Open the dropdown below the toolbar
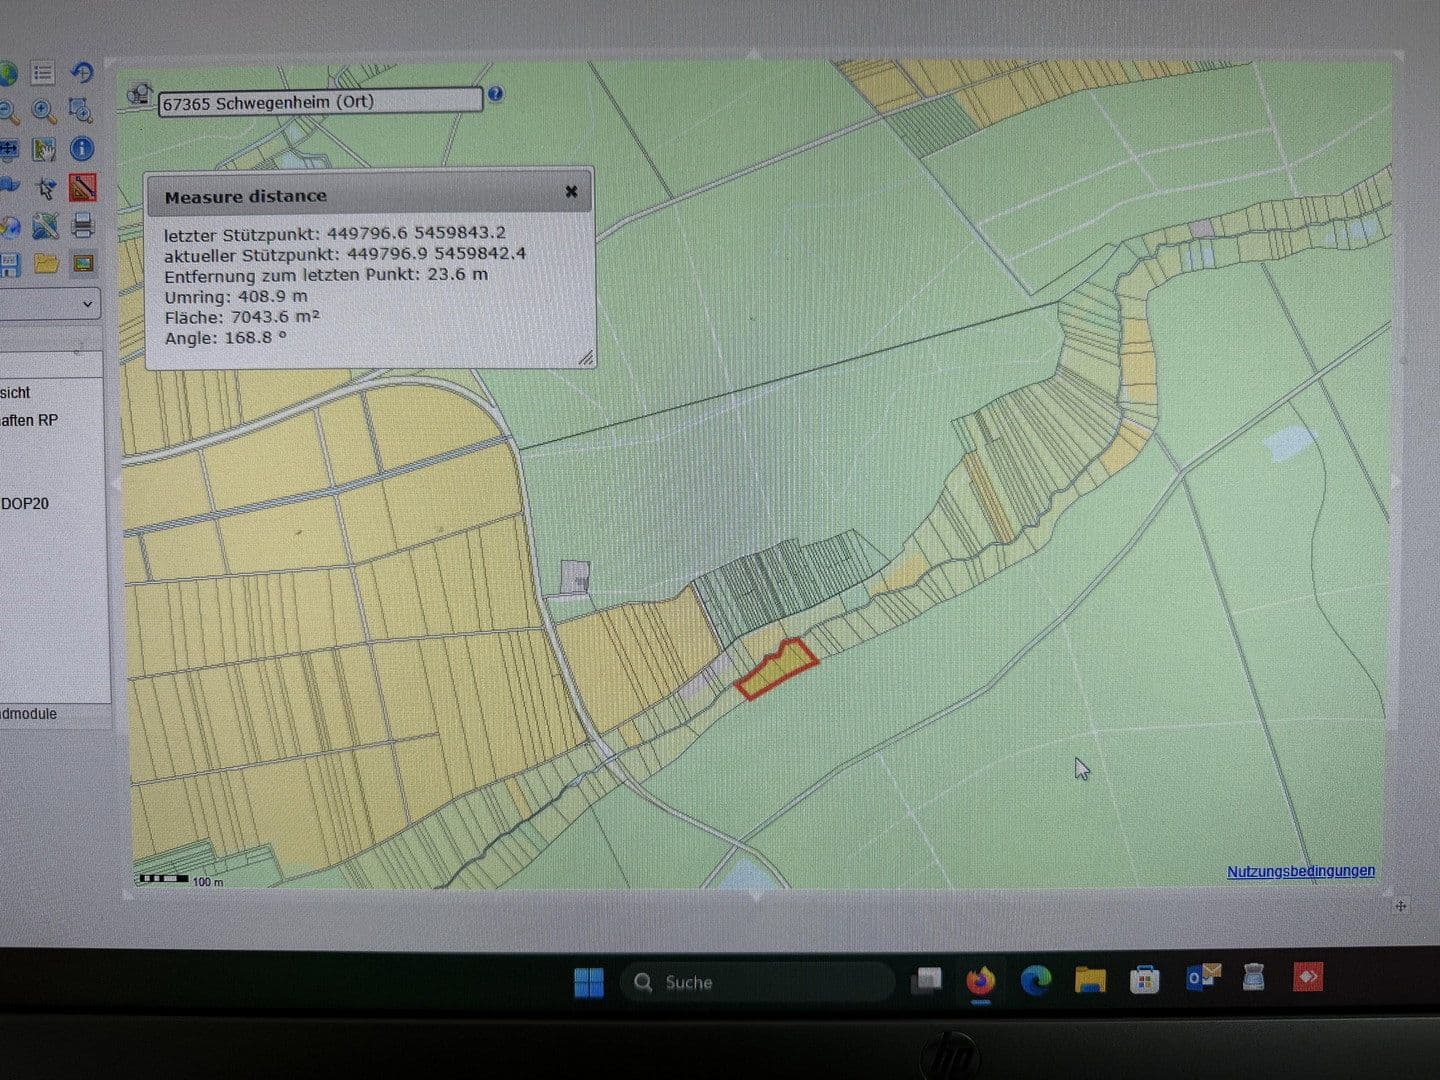Image resolution: width=1440 pixels, height=1080 pixels. point(50,304)
